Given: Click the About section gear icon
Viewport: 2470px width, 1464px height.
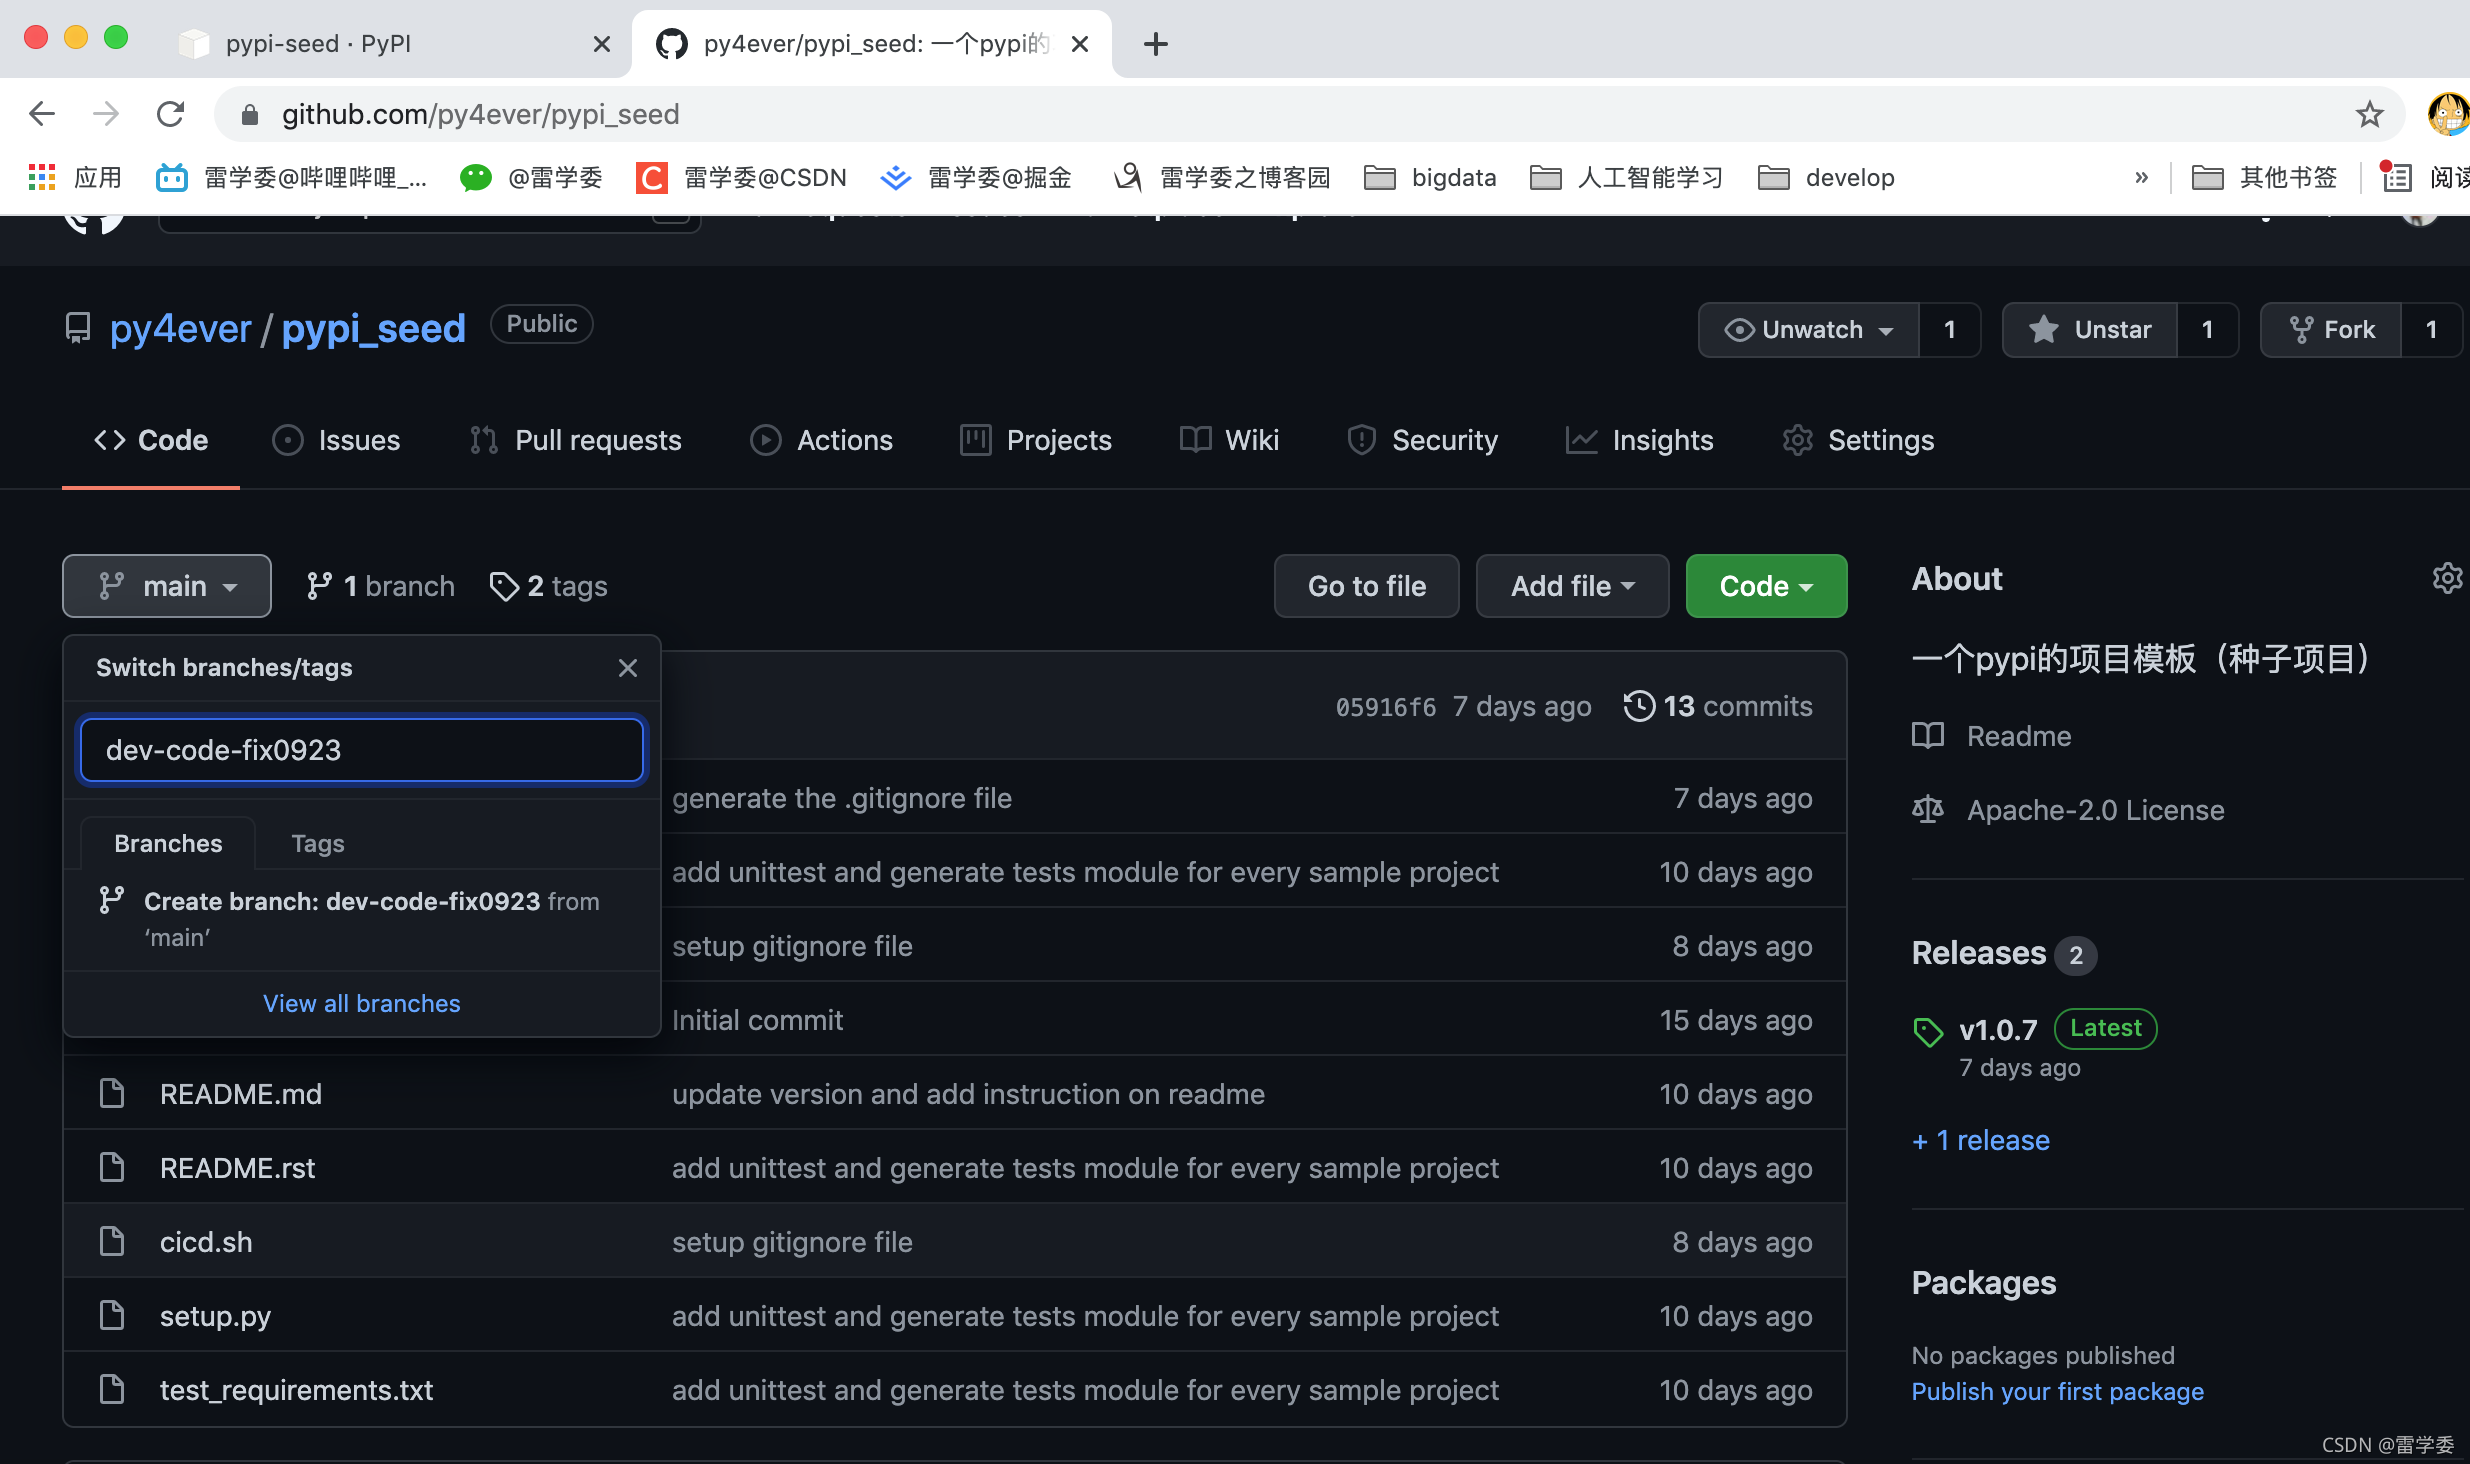Looking at the screenshot, I should (2446, 578).
